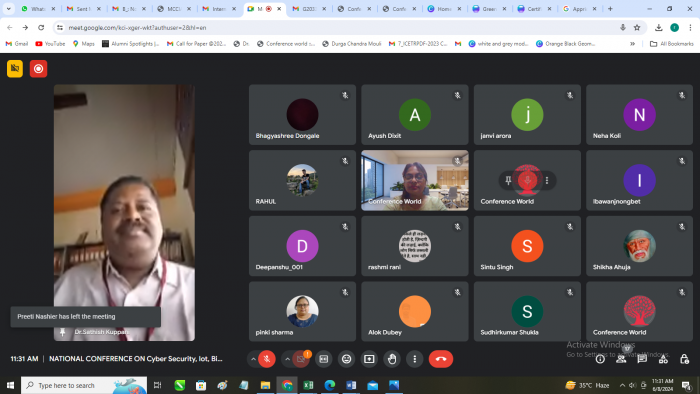Open the host controls lock icon
The height and width of the screenshot is (394, 700).
pyautogui.click(x=684, y=359)
